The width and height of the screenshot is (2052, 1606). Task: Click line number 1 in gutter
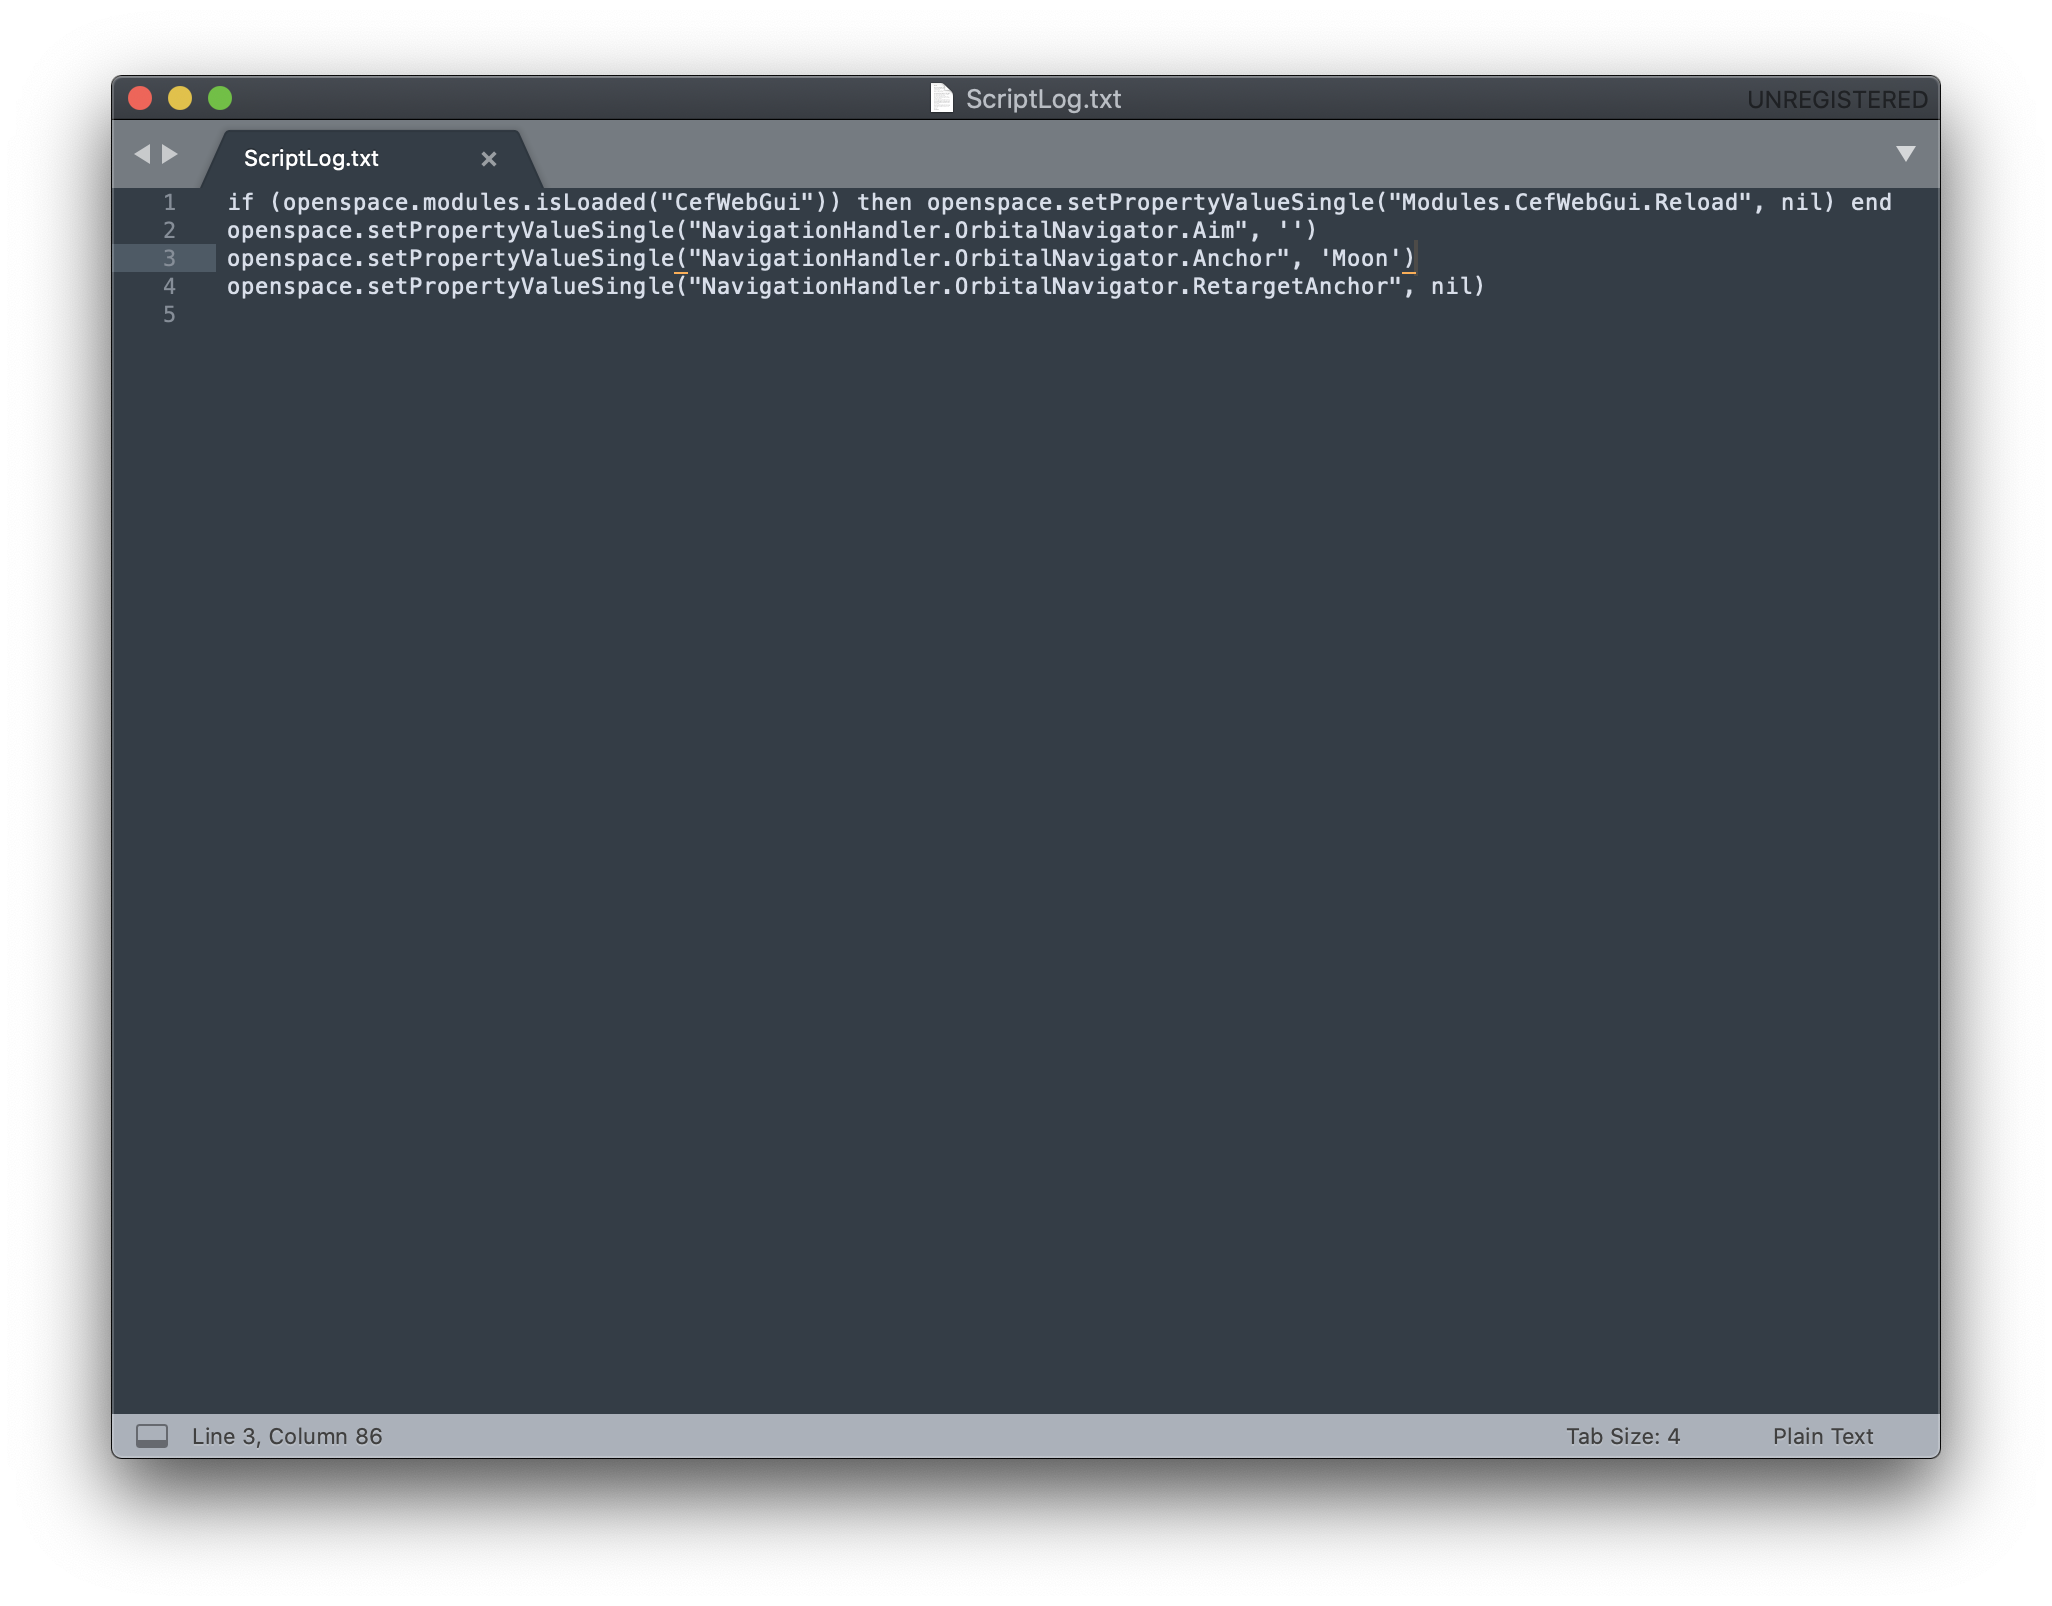coord(169,203)
